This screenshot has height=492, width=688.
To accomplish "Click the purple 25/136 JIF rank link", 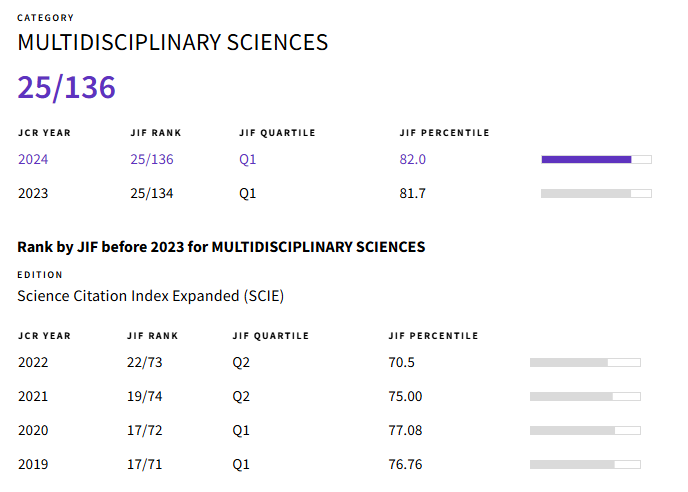I will [x=152, y=159].
